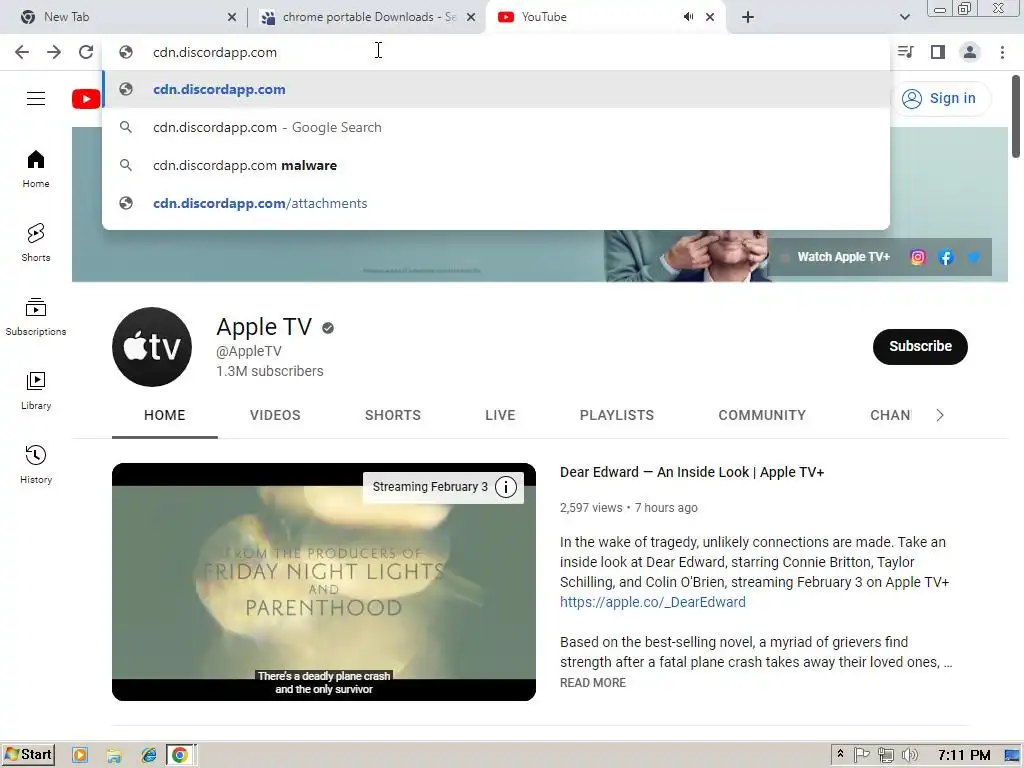Open Chrome three-dot menu
The height and width of the screenshot is (768, 1024).
tap(1002, 52)
